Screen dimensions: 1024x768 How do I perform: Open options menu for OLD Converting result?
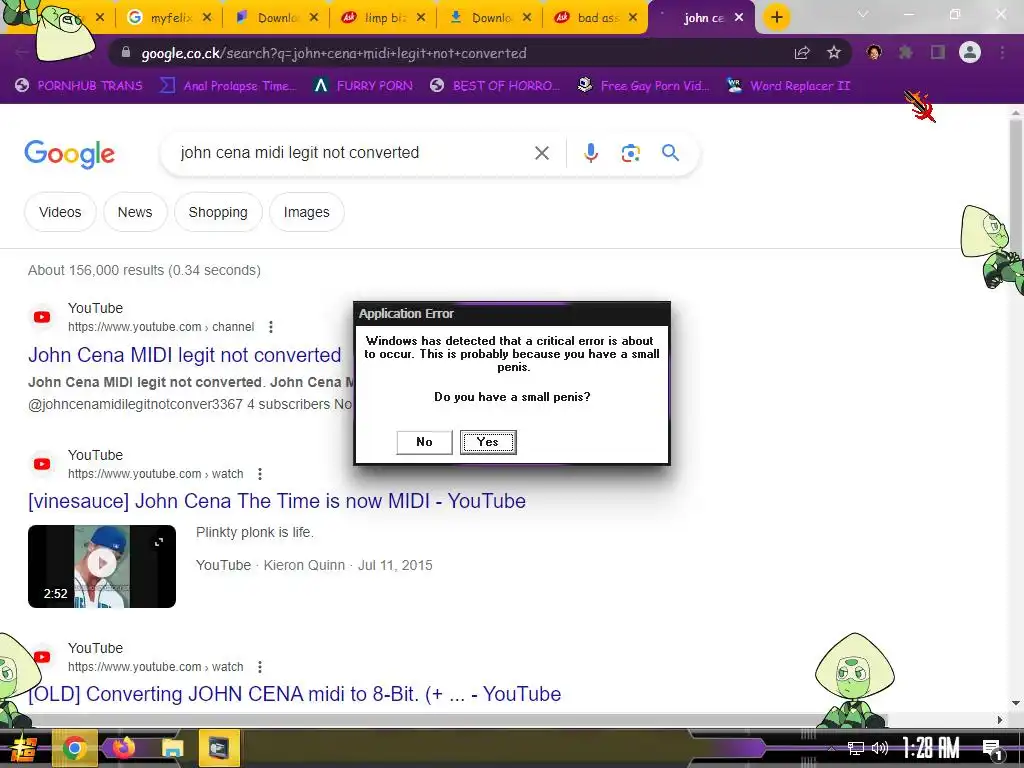click(260, 667)
